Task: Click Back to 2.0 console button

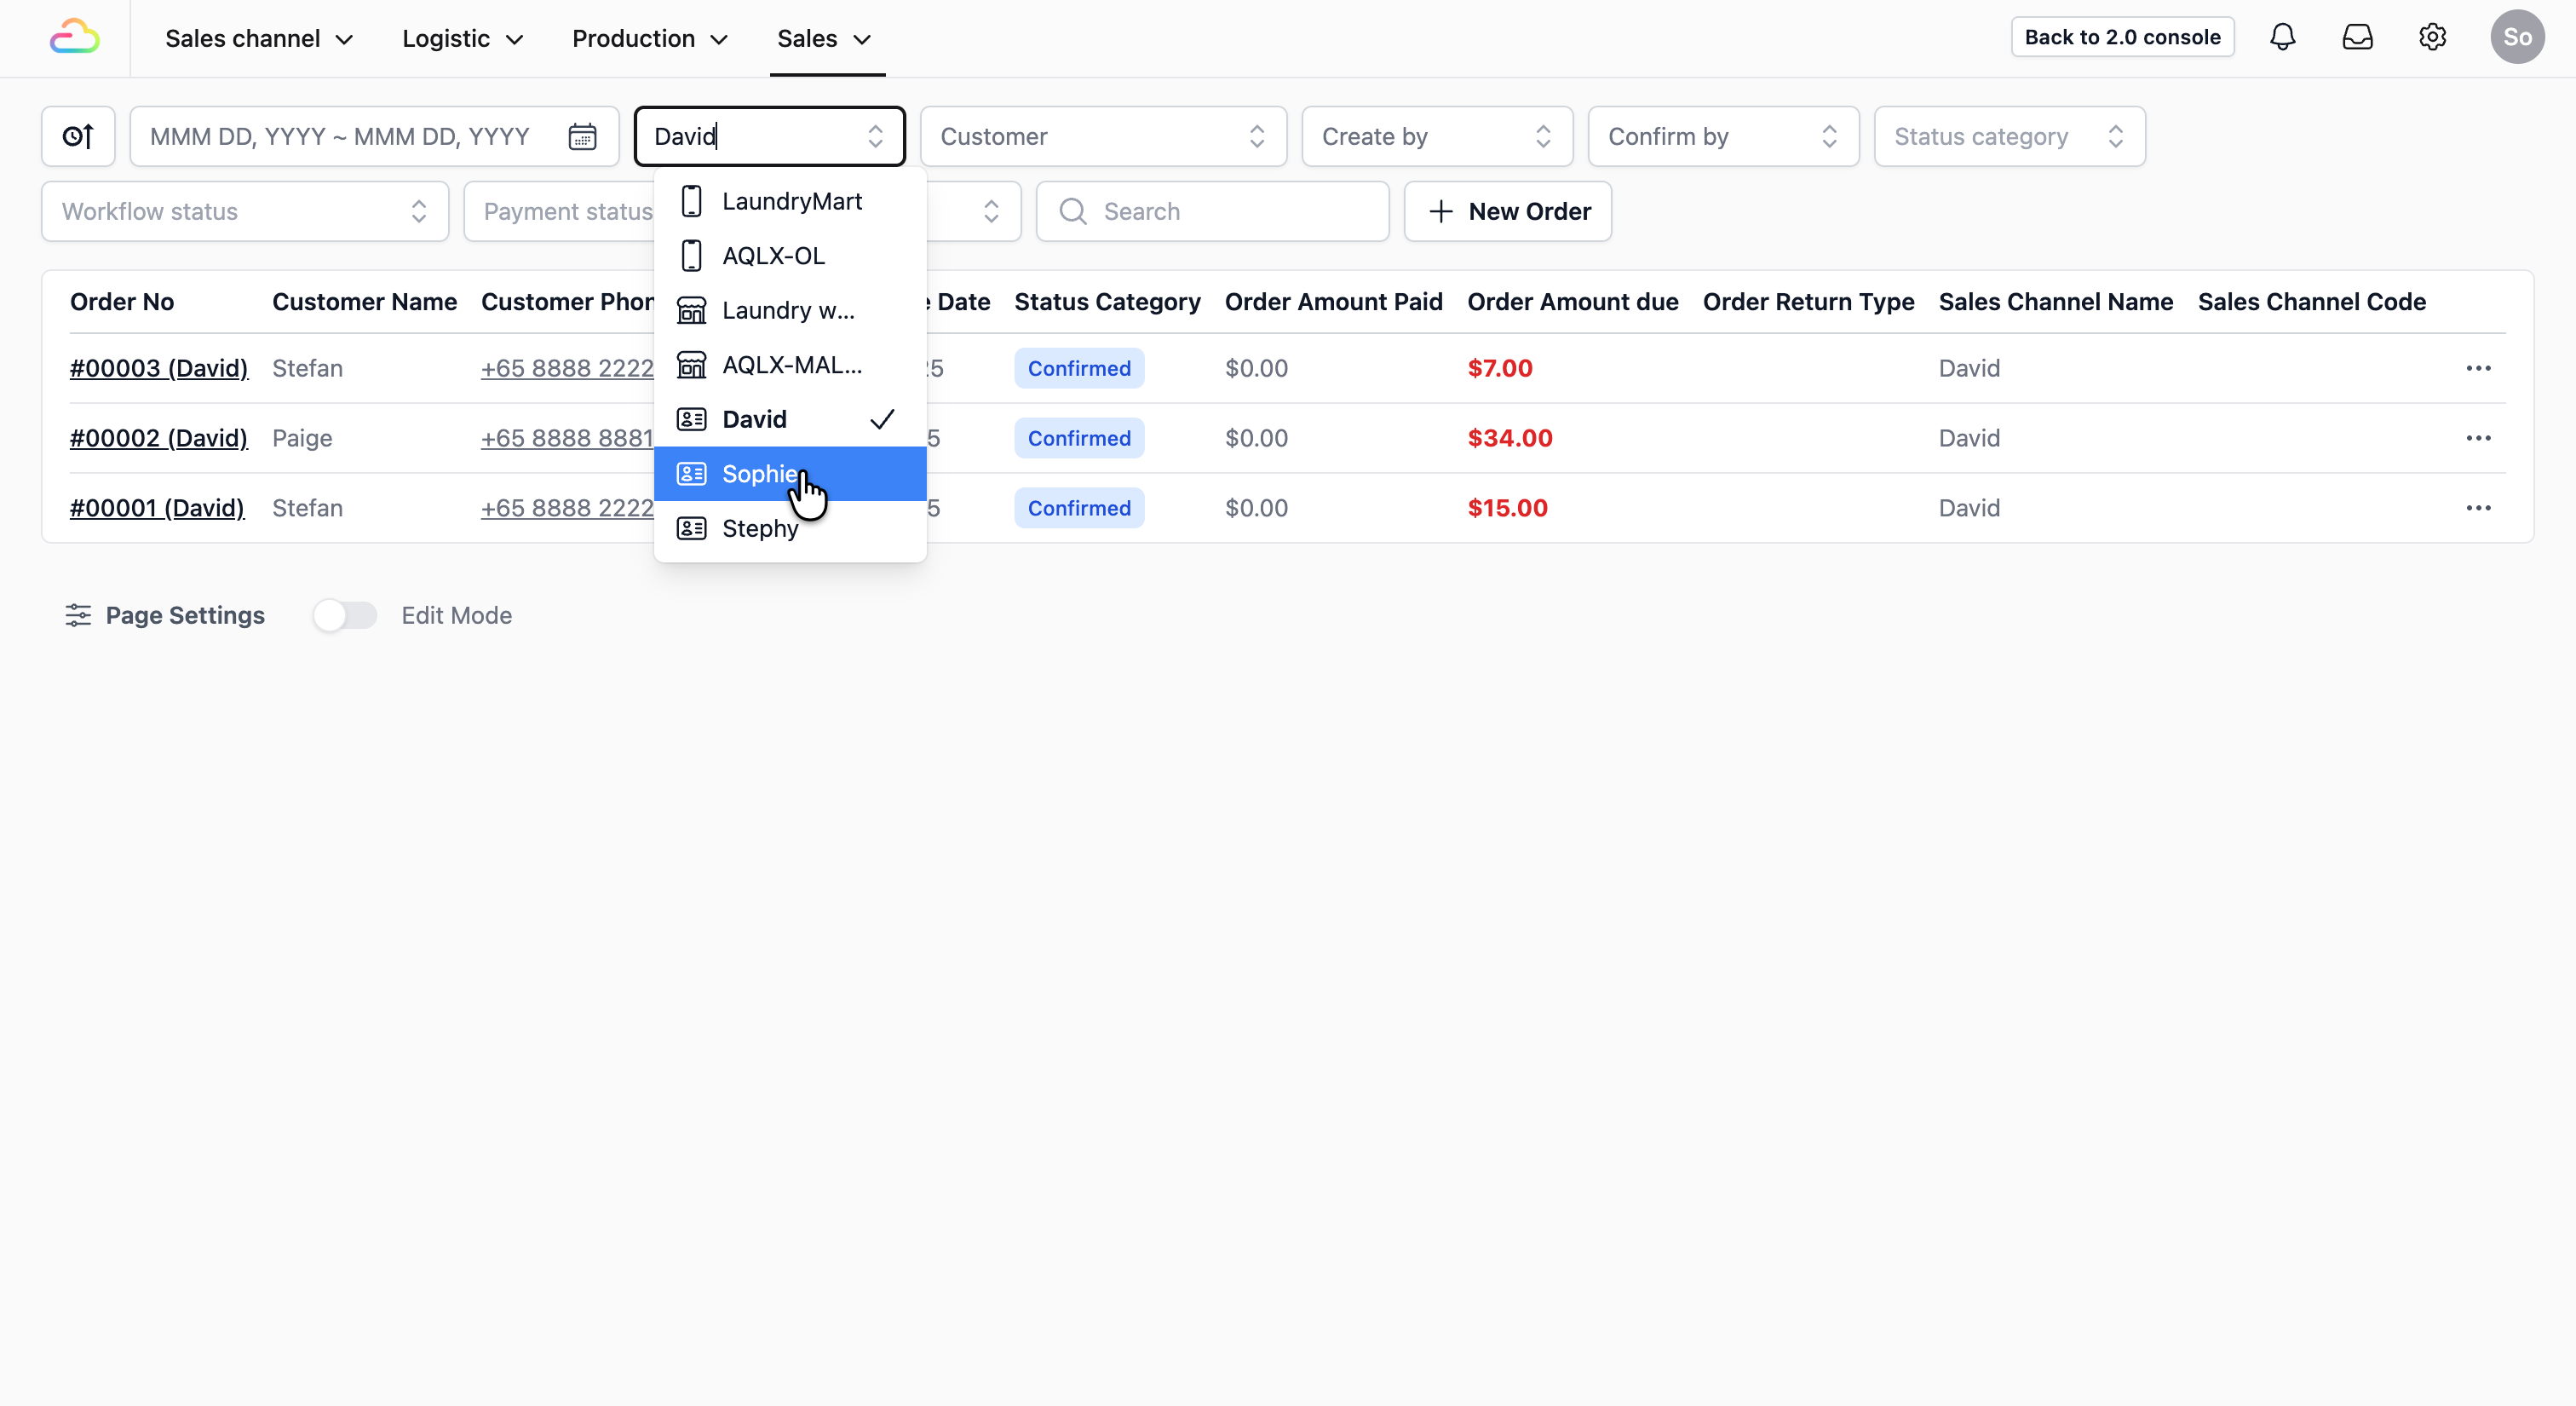Action: click(2121, 37)
